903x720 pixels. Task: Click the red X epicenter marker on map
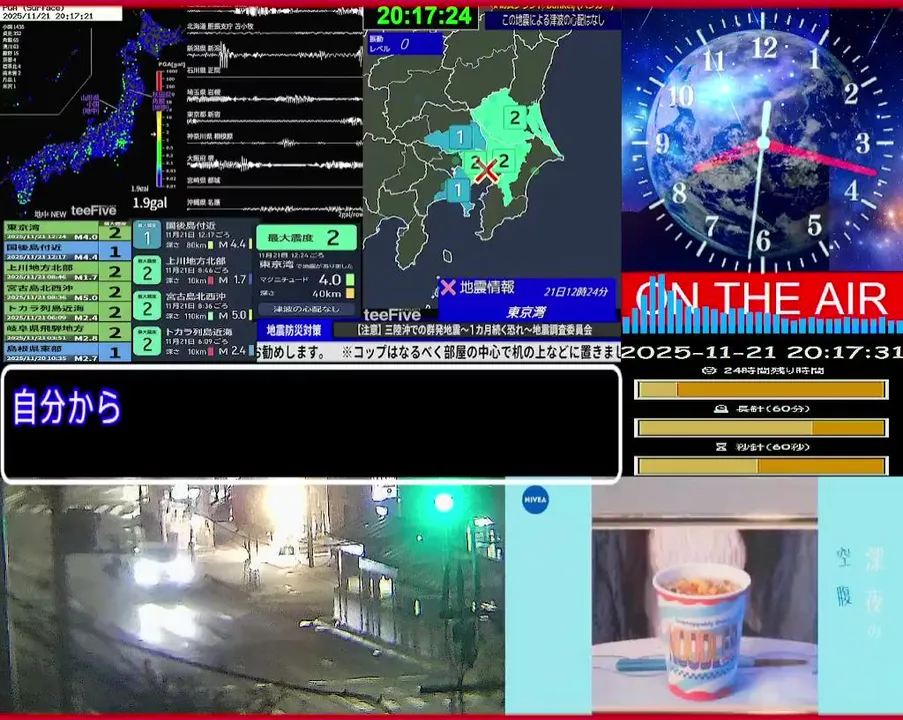point(487,171)
